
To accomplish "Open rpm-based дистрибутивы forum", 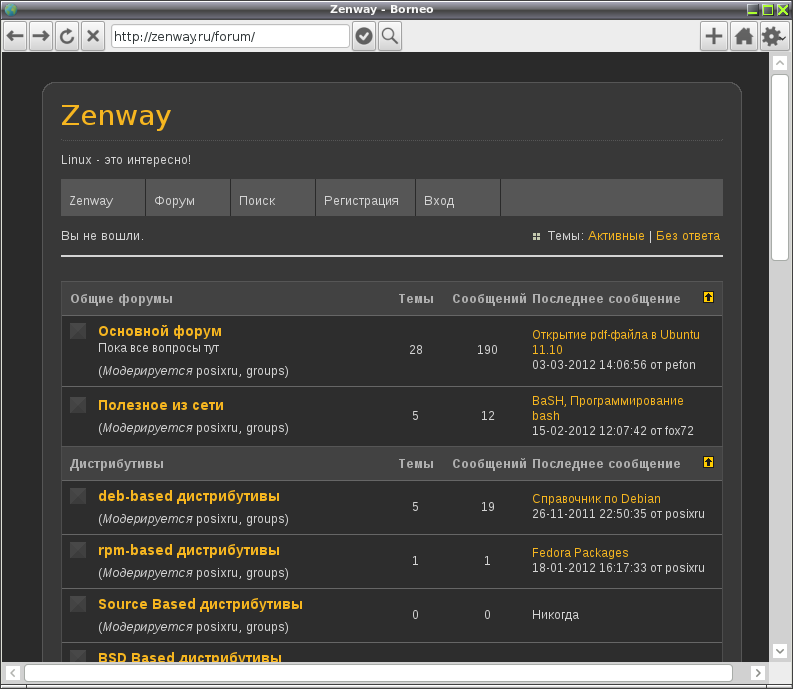I will click(189, 550).
